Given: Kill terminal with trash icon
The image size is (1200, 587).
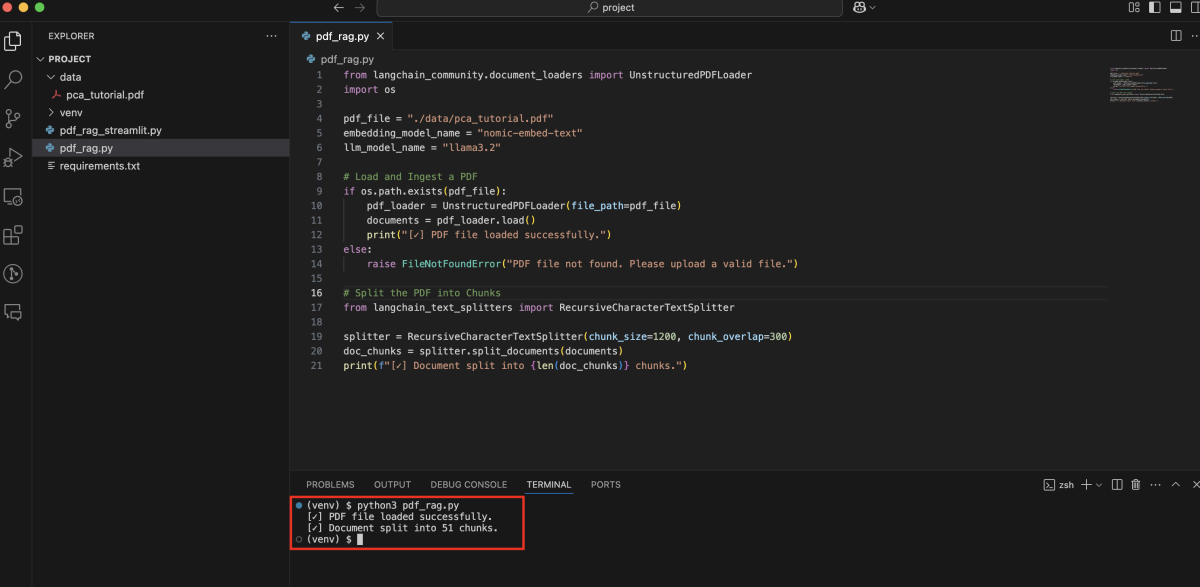Looking at the screenshot, I should coord(1136,484).
